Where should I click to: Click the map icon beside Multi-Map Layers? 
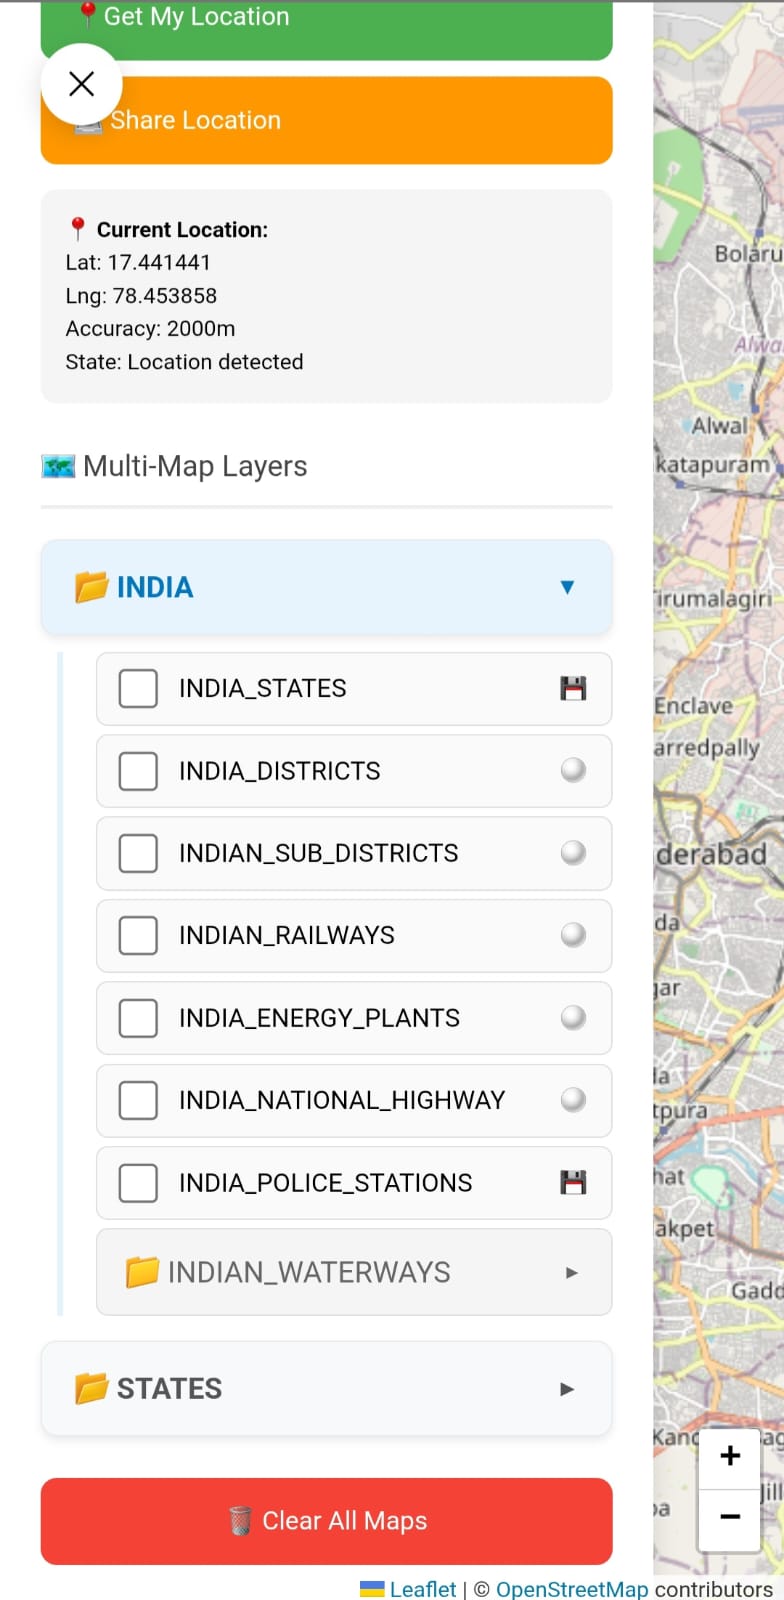(x=58, y=466)
